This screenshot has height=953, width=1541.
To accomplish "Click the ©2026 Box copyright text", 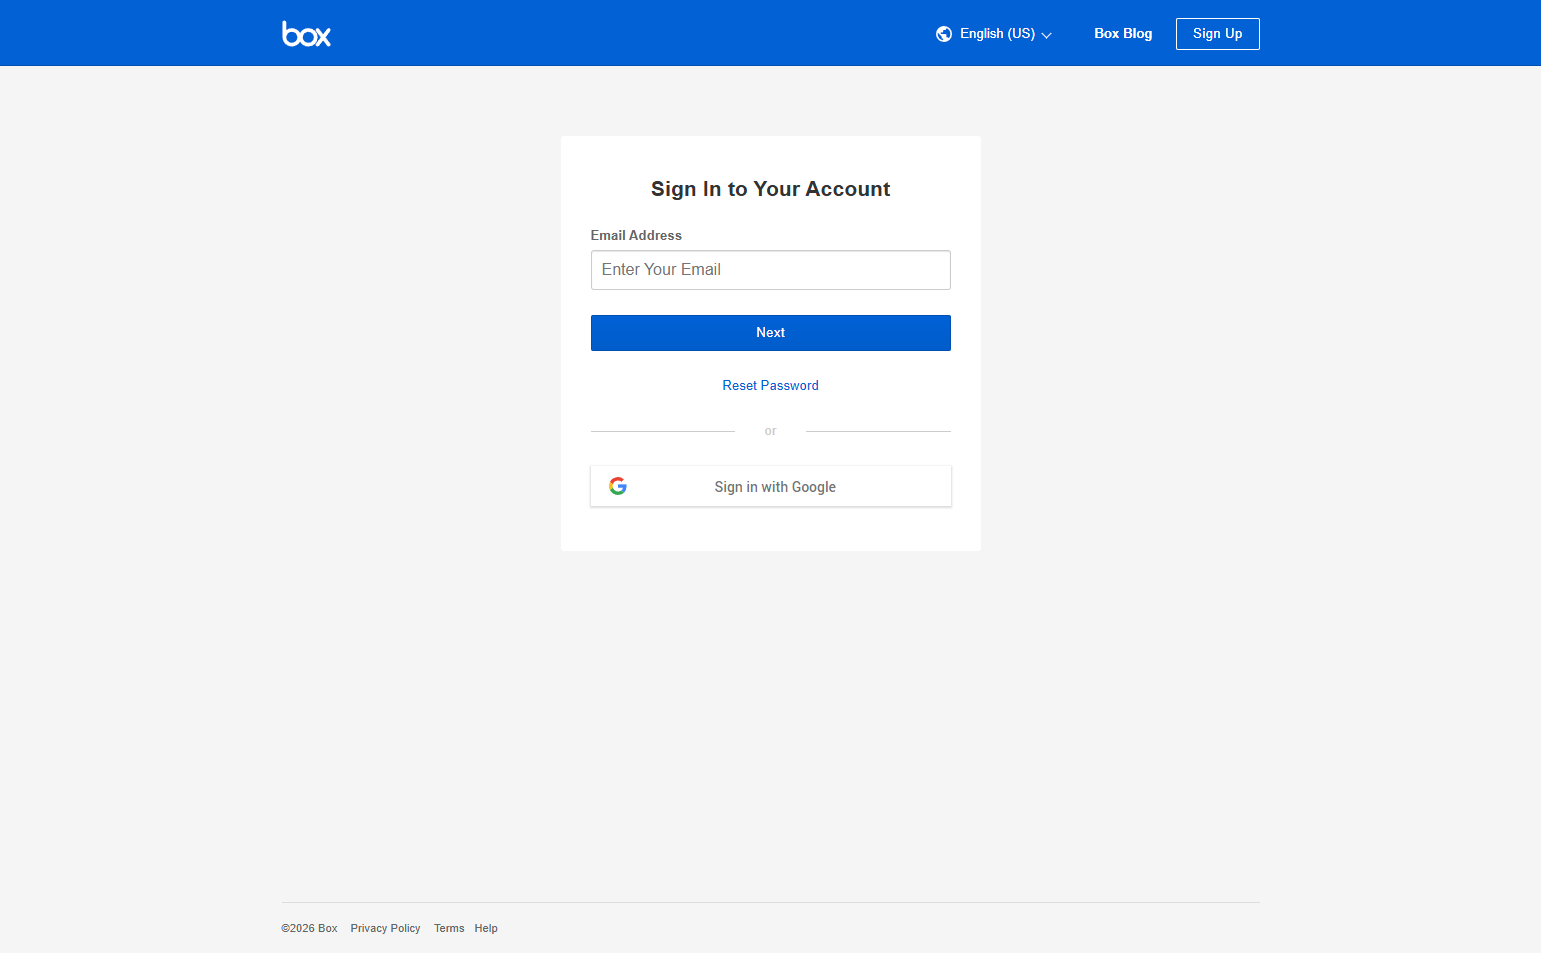I will [309, 929].
